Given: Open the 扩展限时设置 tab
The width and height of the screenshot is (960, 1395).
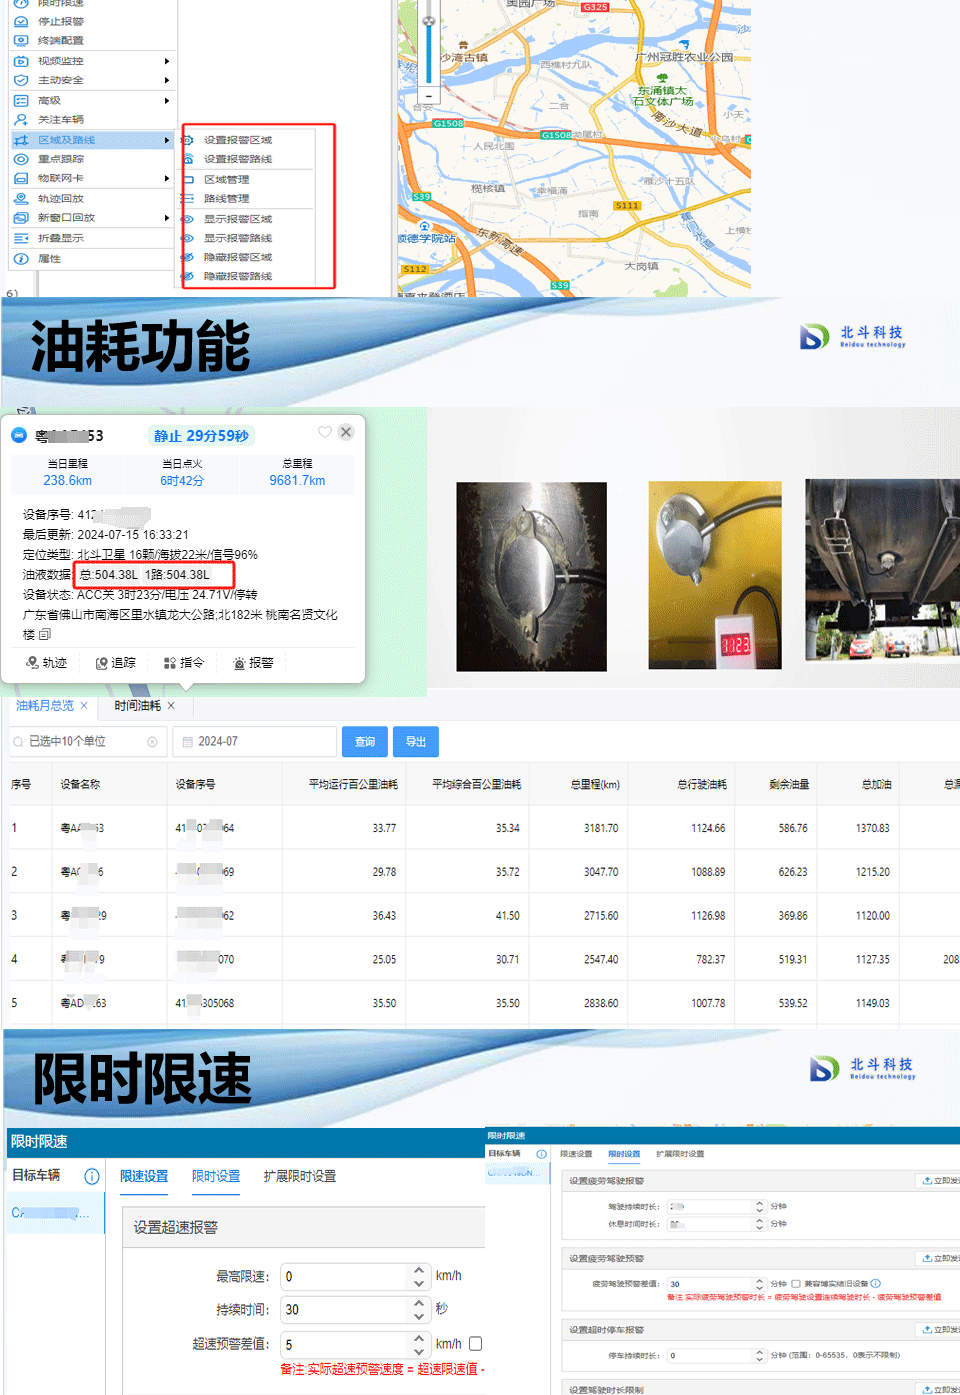Looking at the screenshot, I should coord(299,1176).
